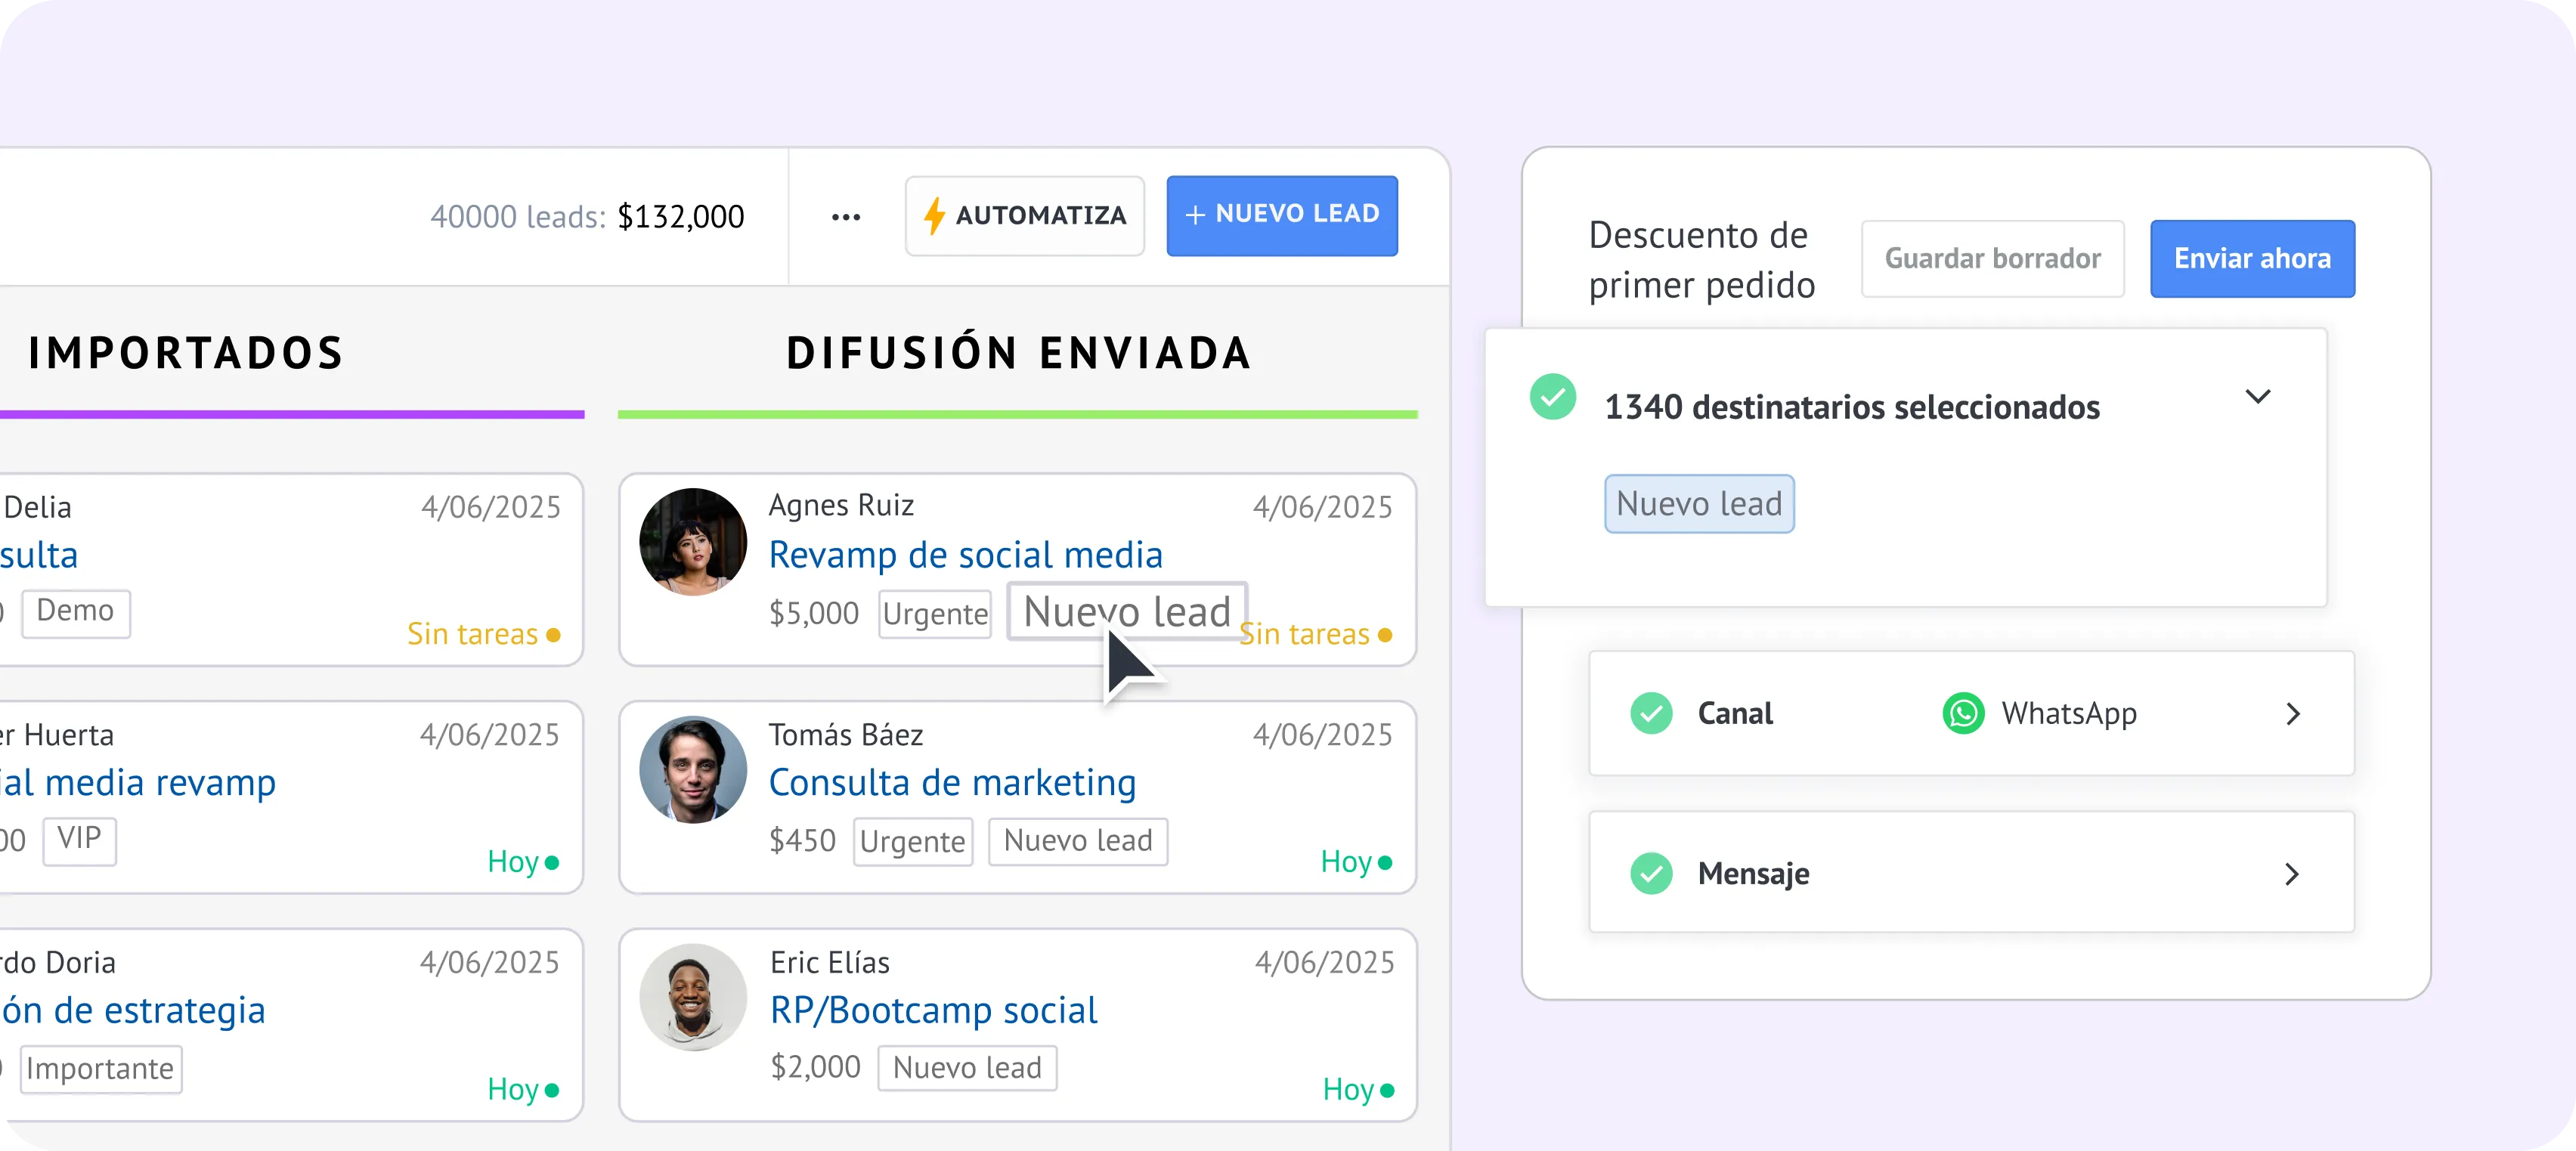Click the lightning bolt Automatiza icon

click(933, 216)
